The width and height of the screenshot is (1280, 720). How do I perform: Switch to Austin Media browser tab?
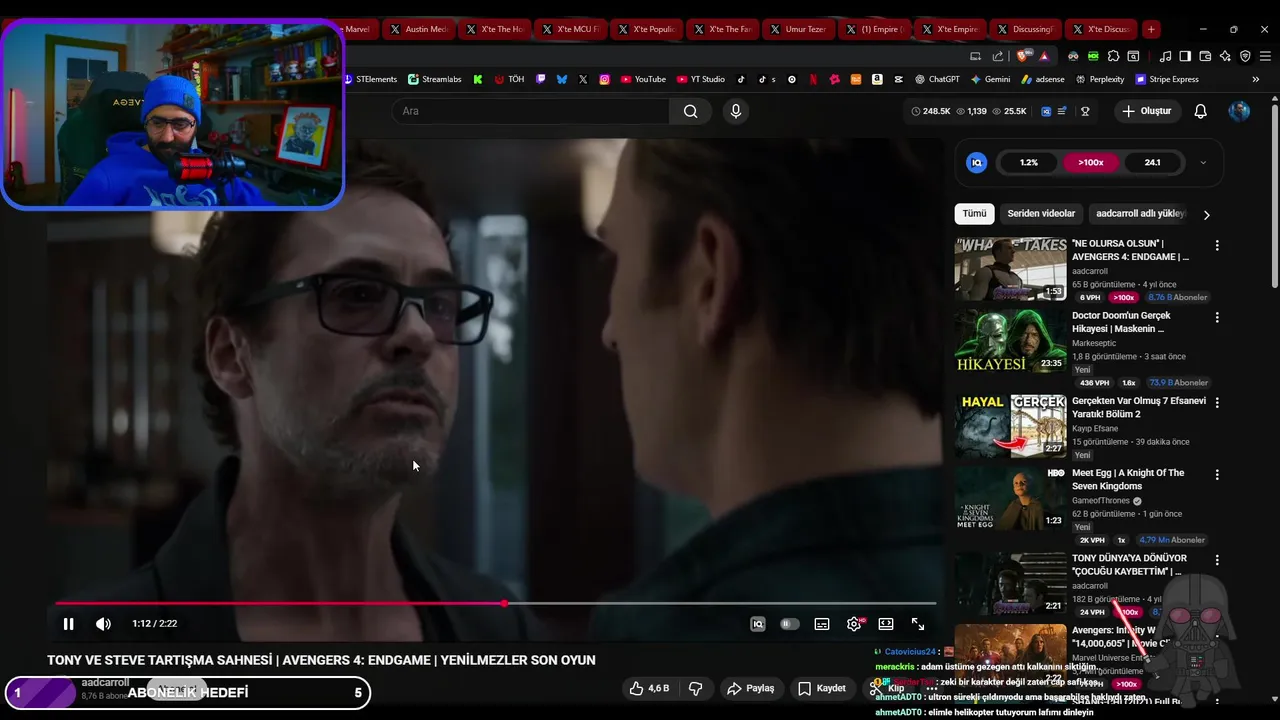pyautogui.click(x=418, y=29)
